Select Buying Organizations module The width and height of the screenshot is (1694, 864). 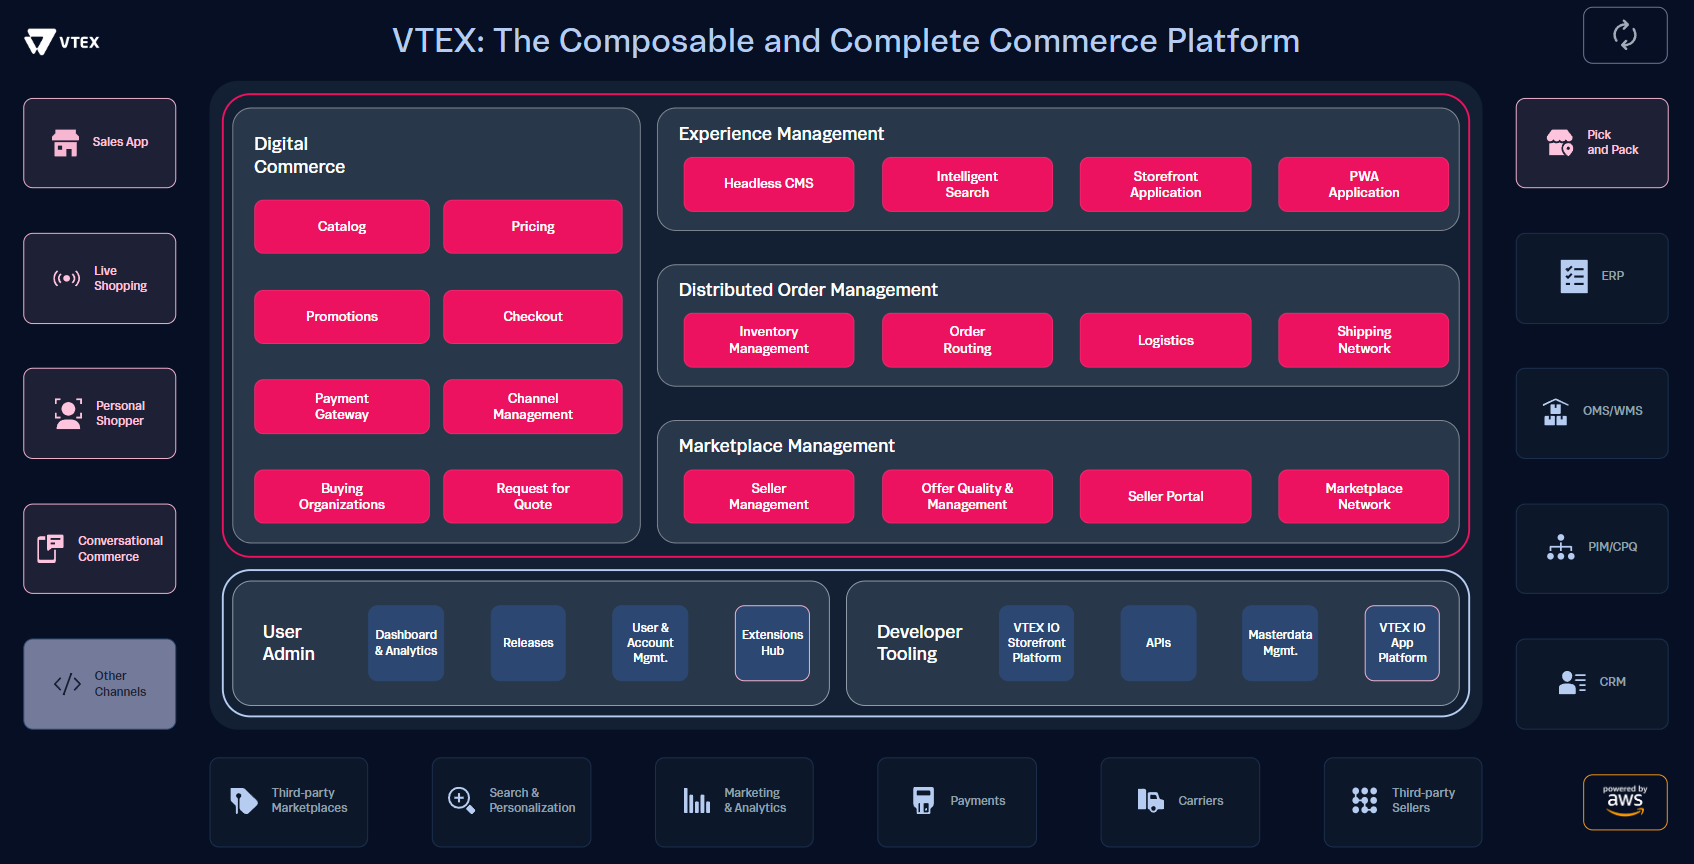(342, 497)
